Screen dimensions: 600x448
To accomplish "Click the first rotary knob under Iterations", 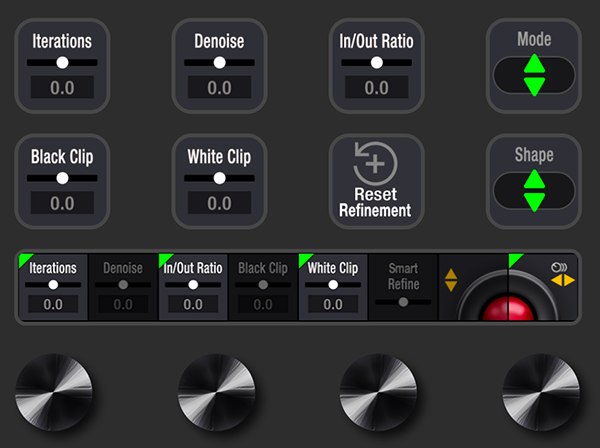I will pyautogui.click(x=54, y=392).
